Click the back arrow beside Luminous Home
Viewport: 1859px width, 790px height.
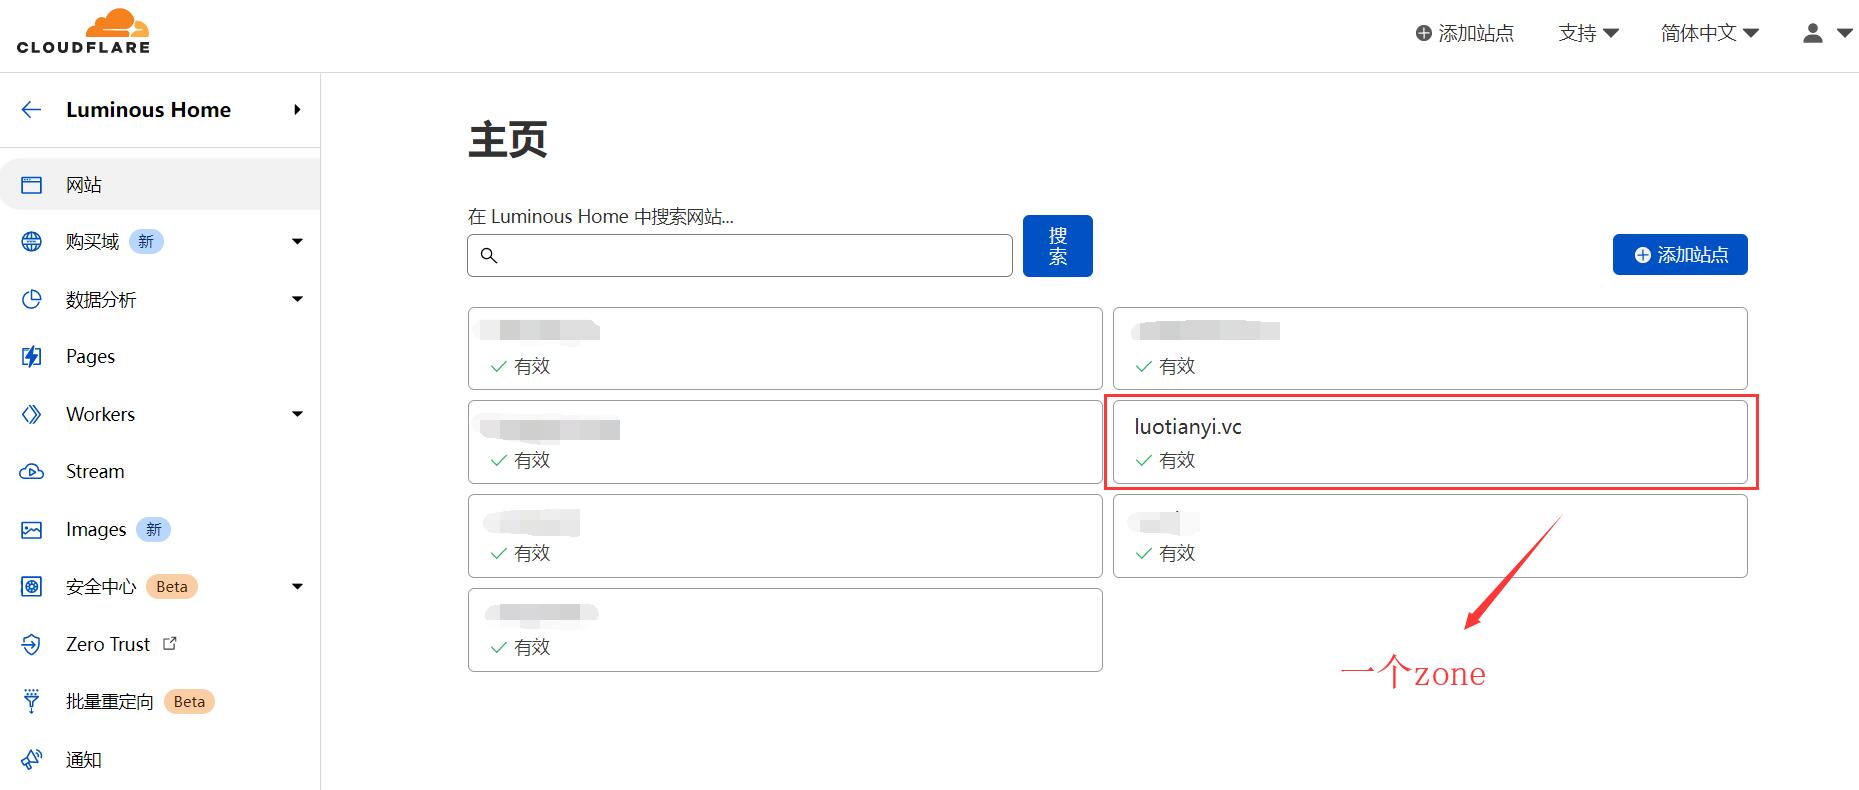tap(32, 110)
